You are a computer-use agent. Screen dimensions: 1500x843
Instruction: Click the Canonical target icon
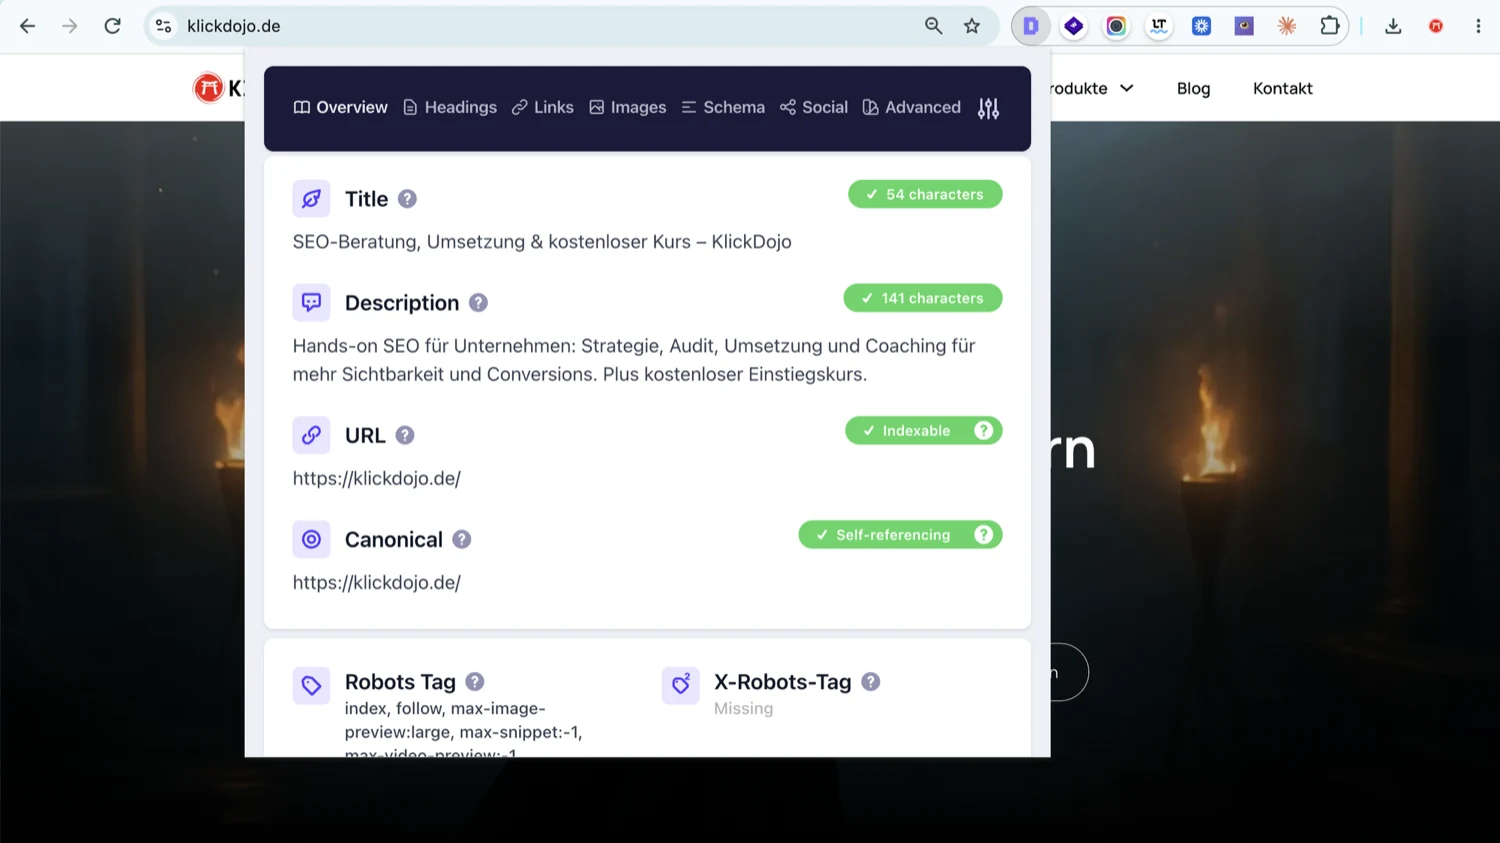pos(311,539)
